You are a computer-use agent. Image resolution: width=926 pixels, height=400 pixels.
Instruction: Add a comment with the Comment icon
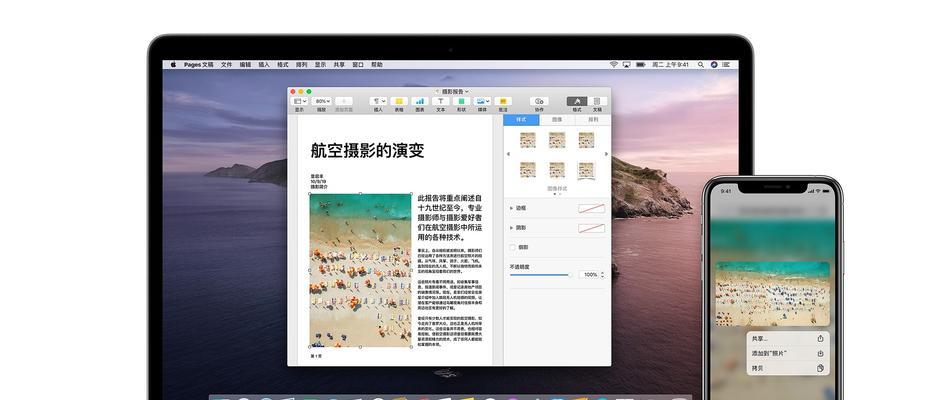pyautogui.click(x=503, y=102)
